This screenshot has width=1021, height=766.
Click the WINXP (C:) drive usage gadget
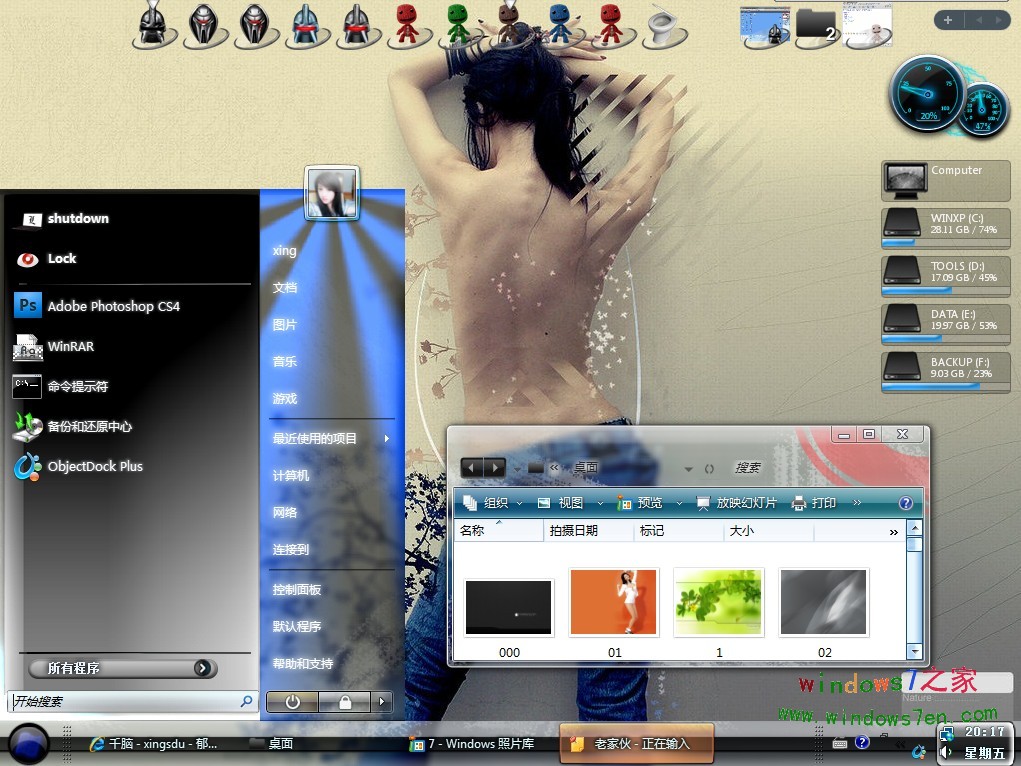click(x=946, y=226)
